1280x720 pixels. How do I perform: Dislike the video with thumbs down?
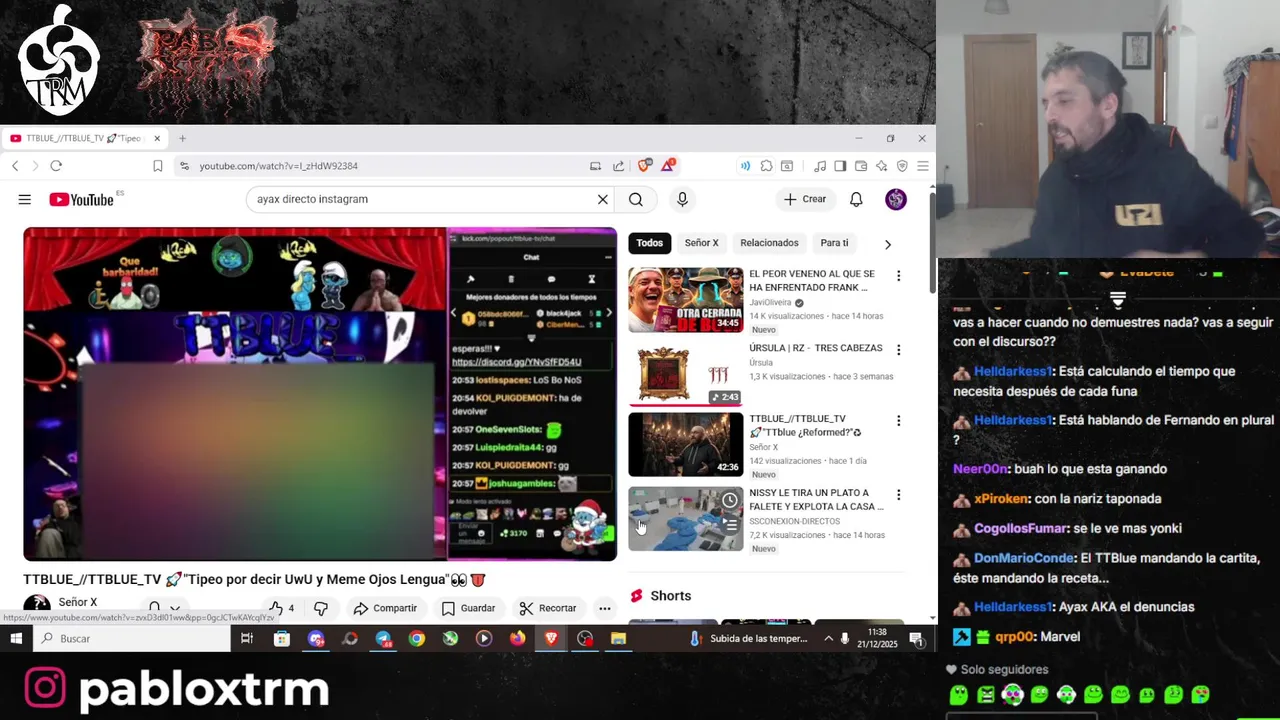click(x=321, y=608)
